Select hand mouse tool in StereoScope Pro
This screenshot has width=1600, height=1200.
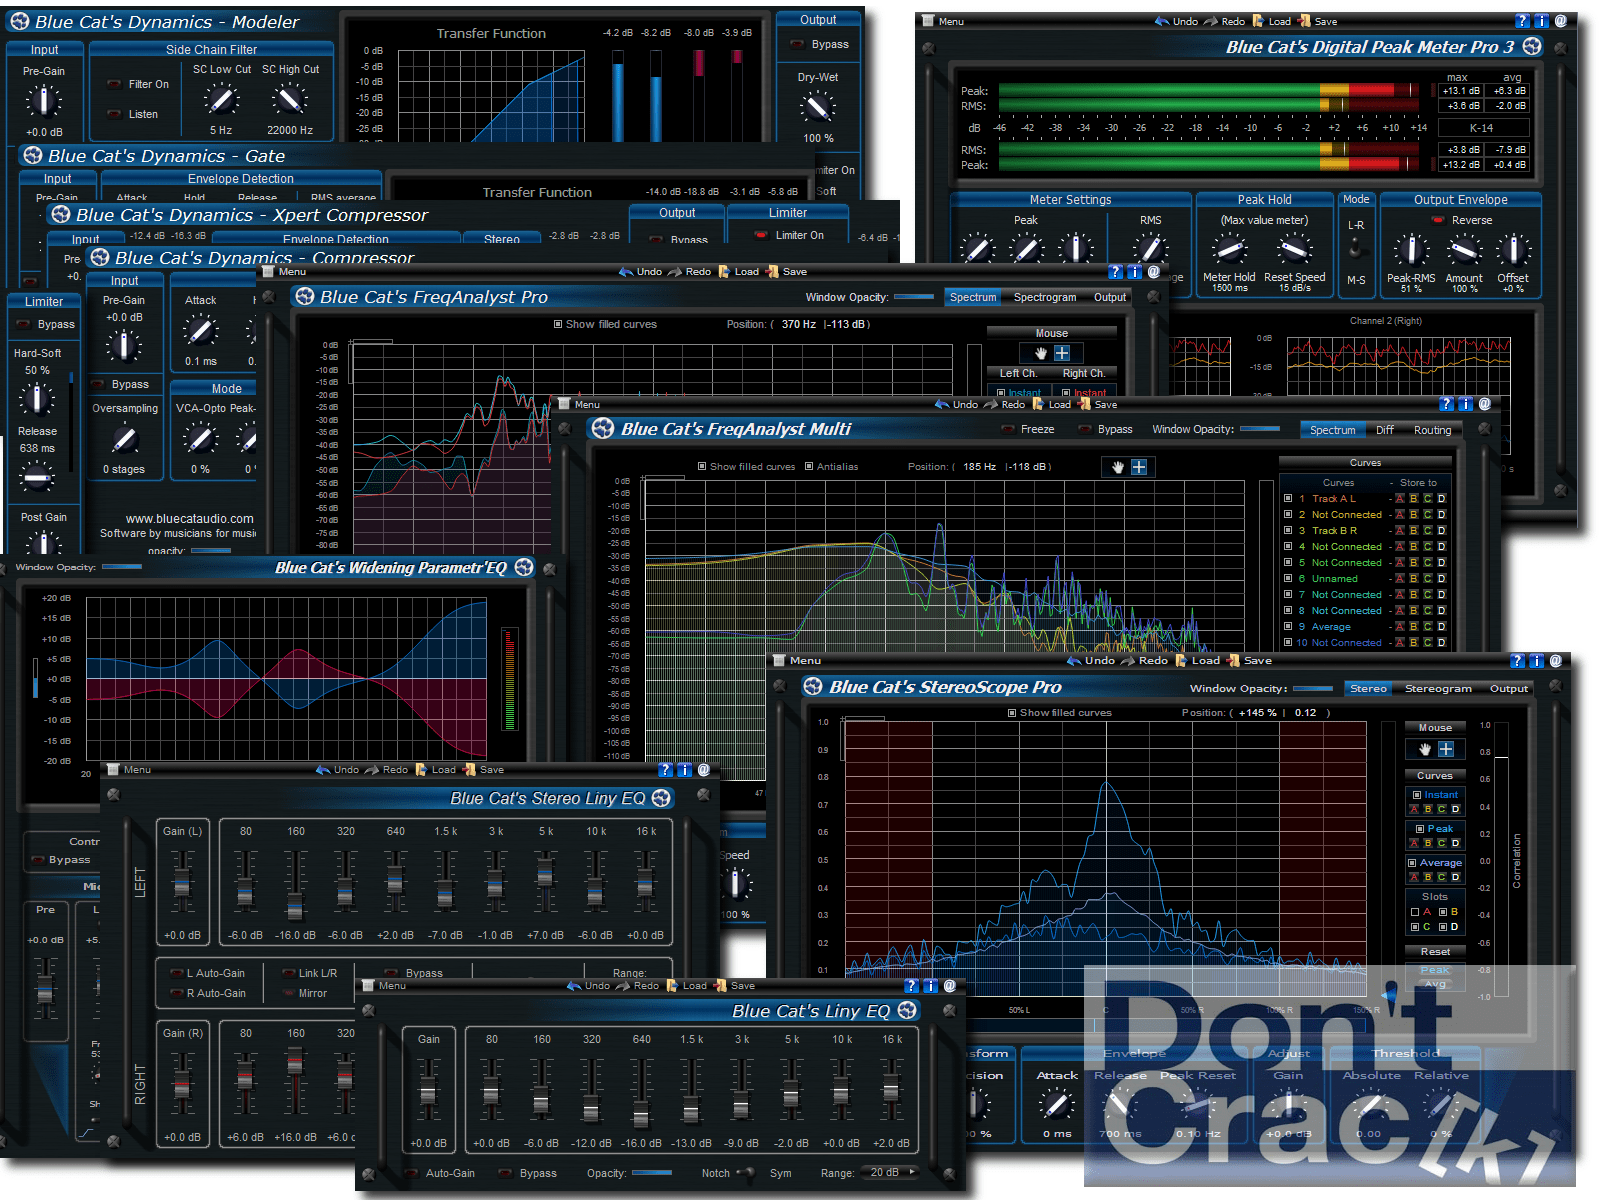click(1424, 749)
